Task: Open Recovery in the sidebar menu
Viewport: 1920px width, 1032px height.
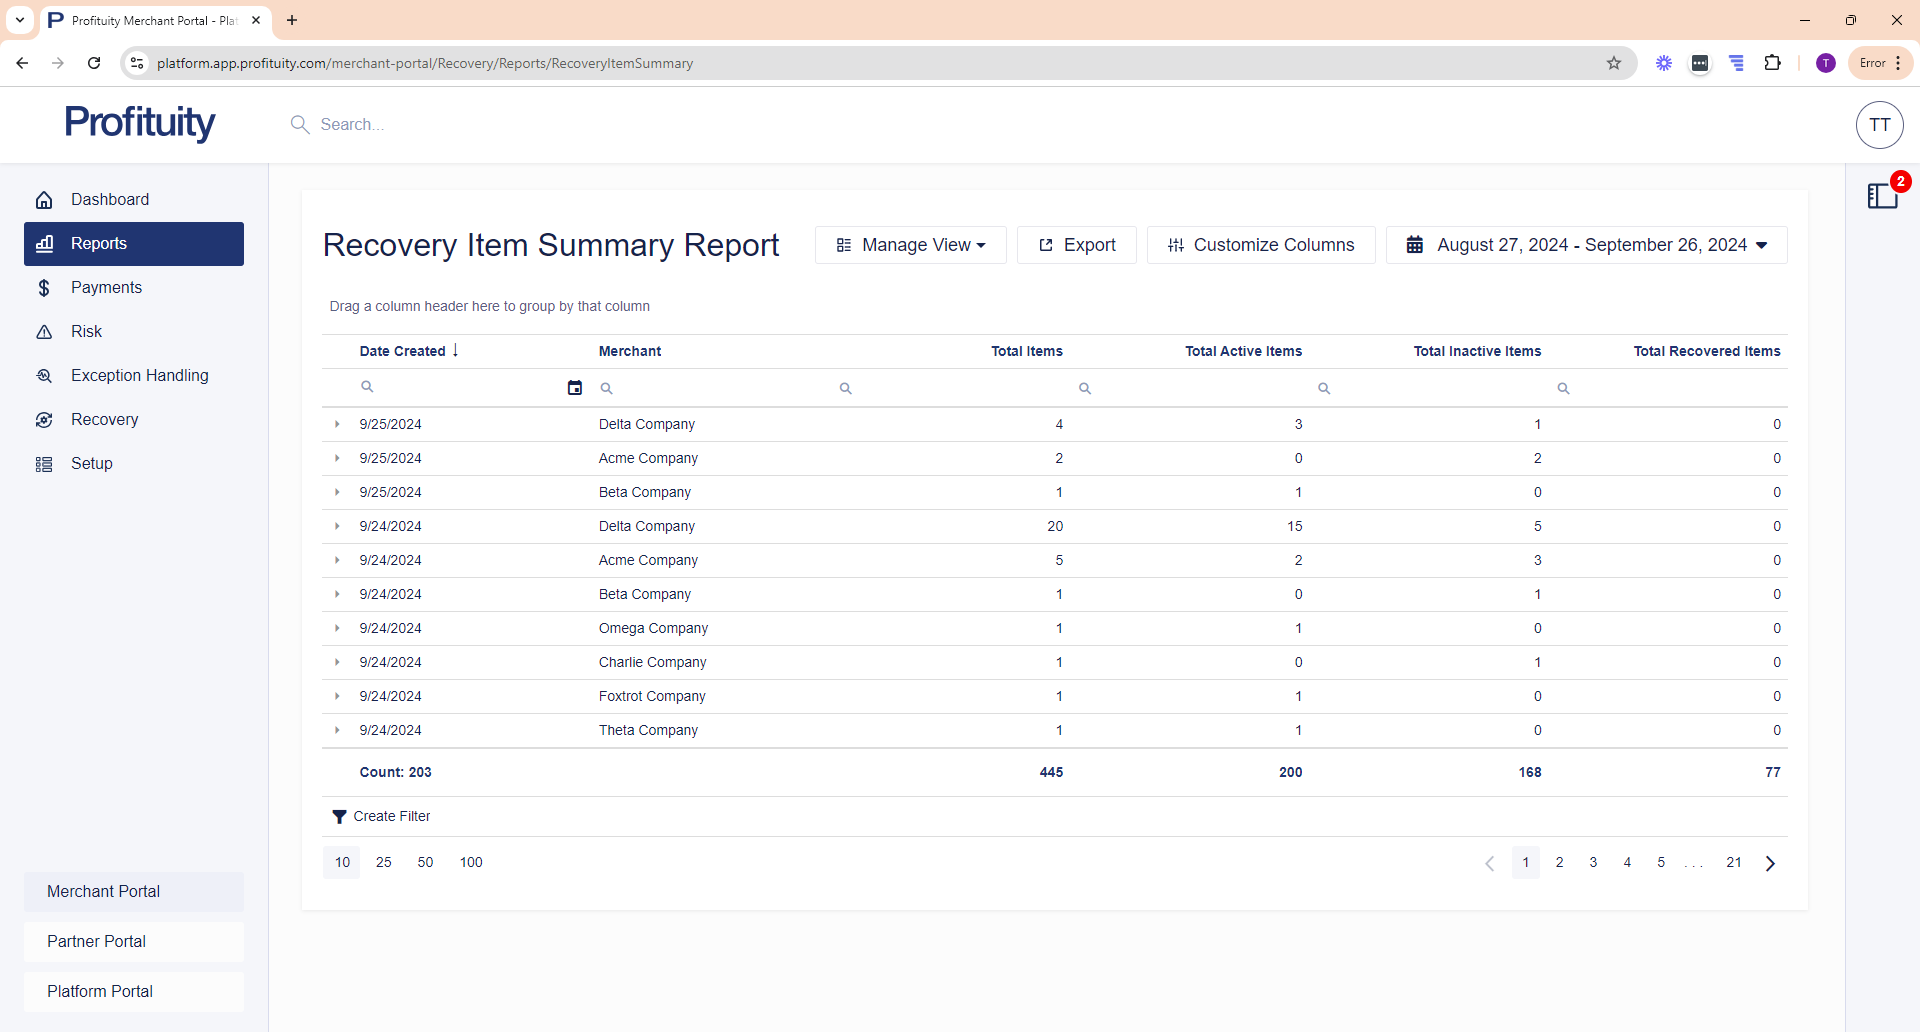Action: [104, 420]
